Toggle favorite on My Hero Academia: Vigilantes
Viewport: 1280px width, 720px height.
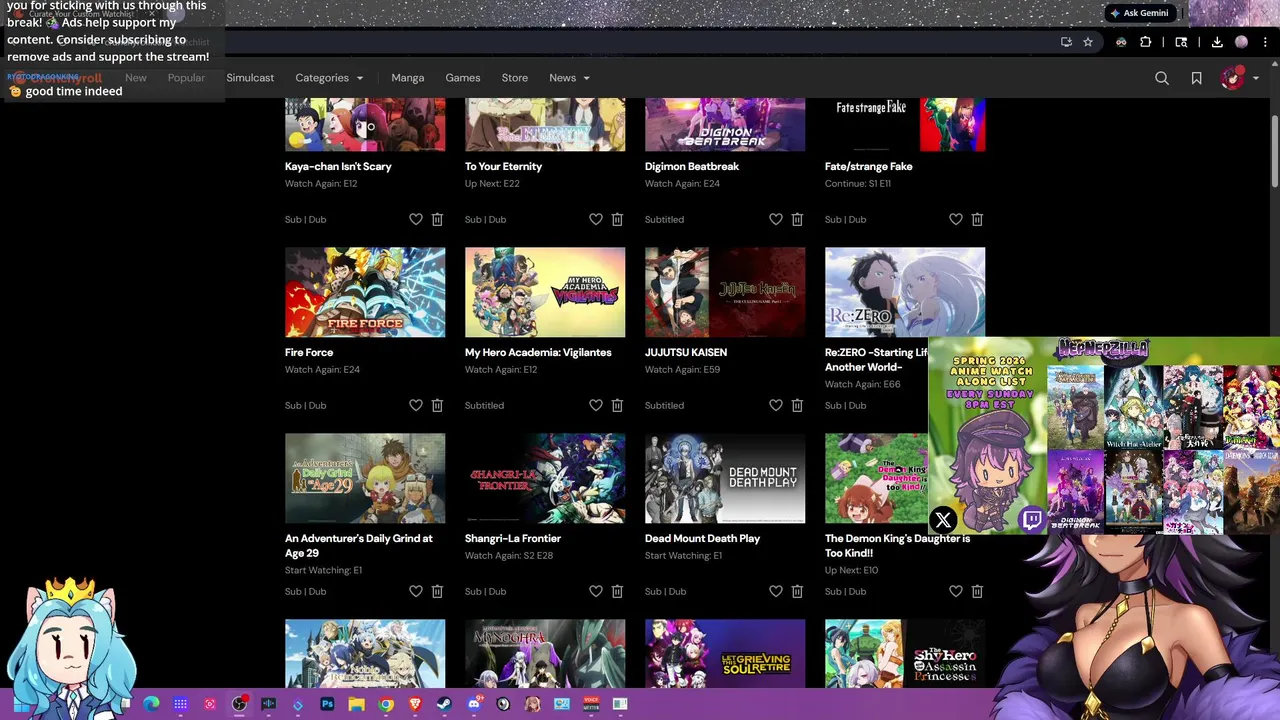pos(596,405)
